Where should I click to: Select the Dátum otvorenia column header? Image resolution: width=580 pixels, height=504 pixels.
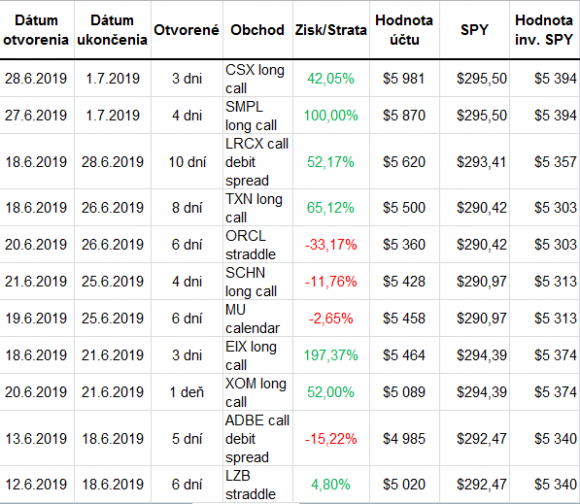(x=37, y=30)
